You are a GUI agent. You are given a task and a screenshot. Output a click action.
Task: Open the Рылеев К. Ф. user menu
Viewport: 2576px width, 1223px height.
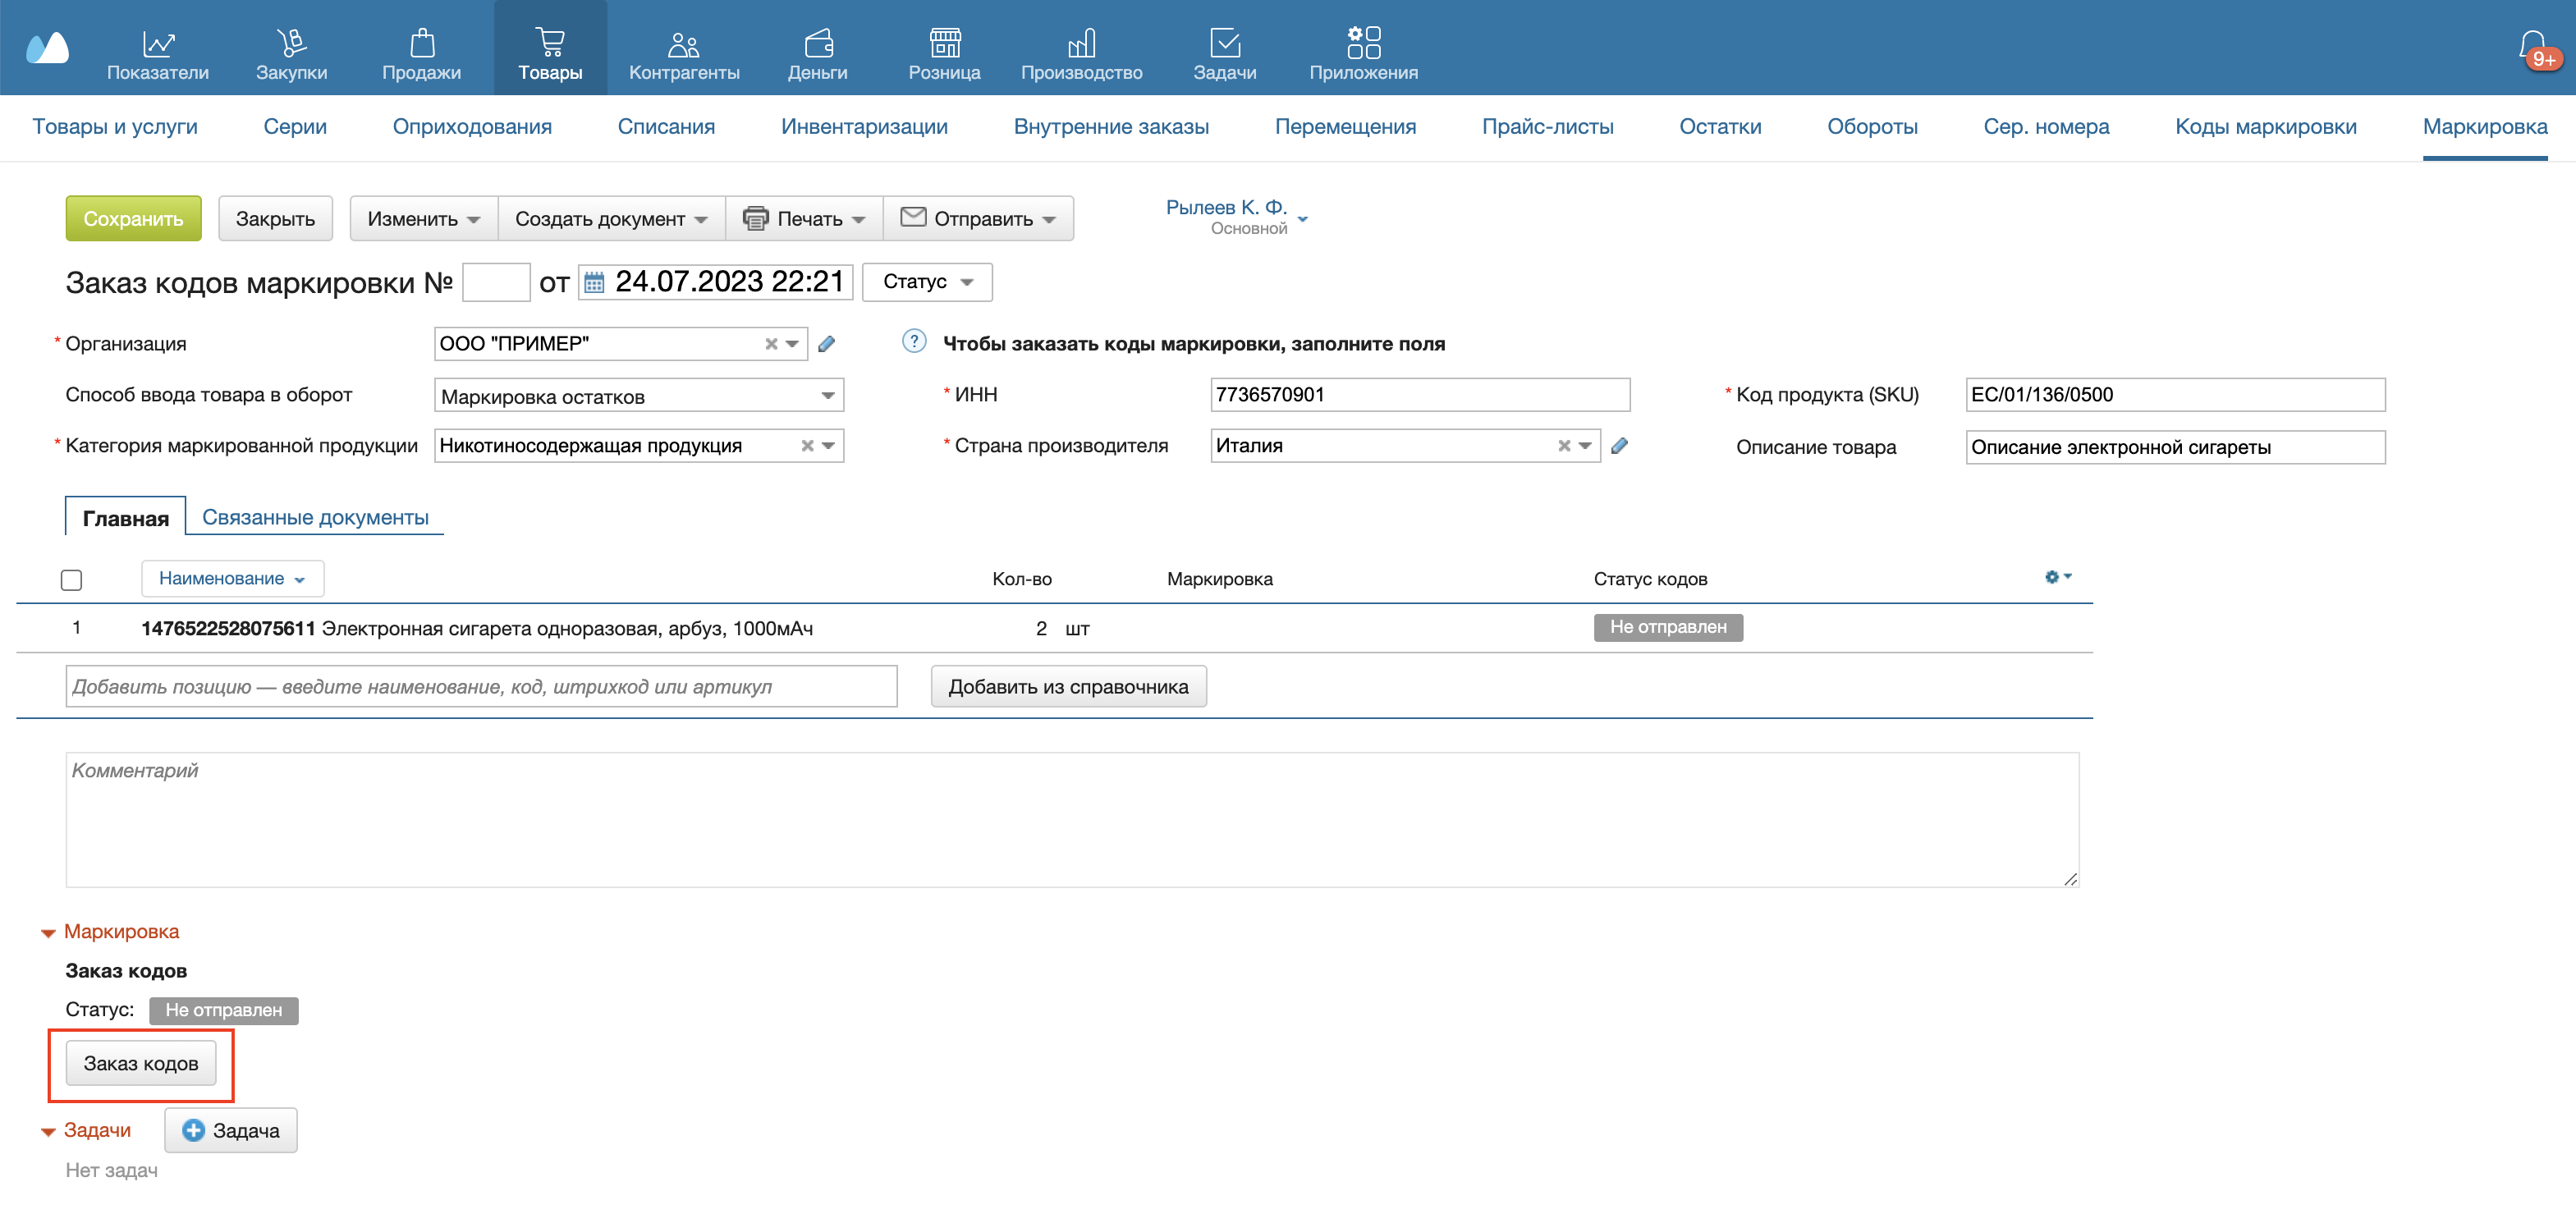[1236, 216]
